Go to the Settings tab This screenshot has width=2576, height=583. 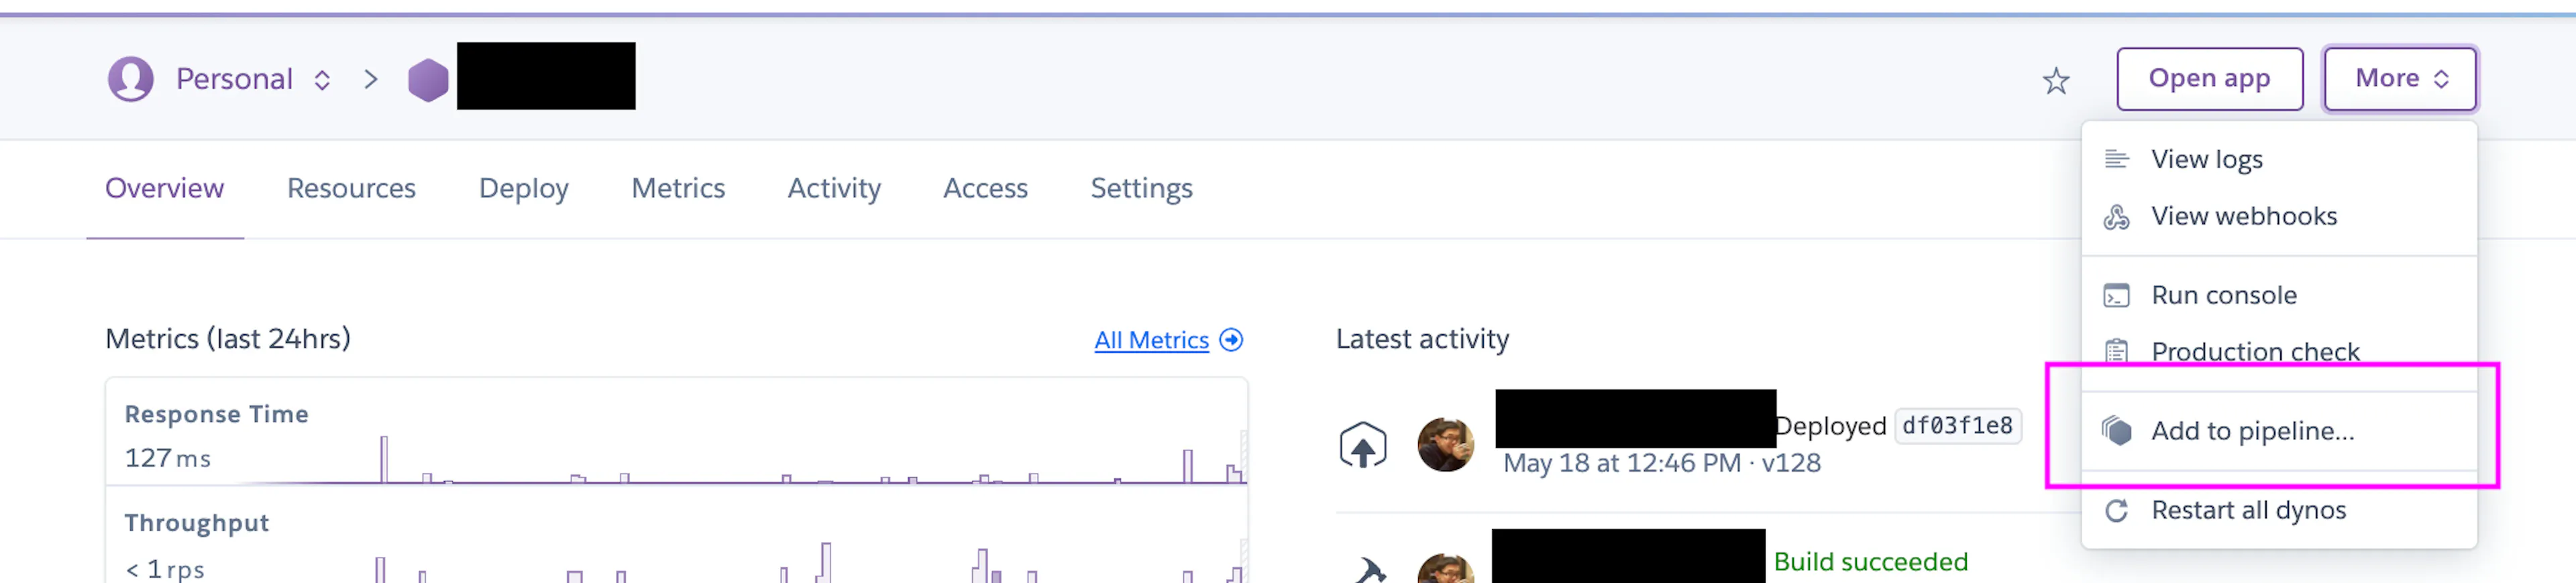pyautogui.click(x=1141, y=188)
